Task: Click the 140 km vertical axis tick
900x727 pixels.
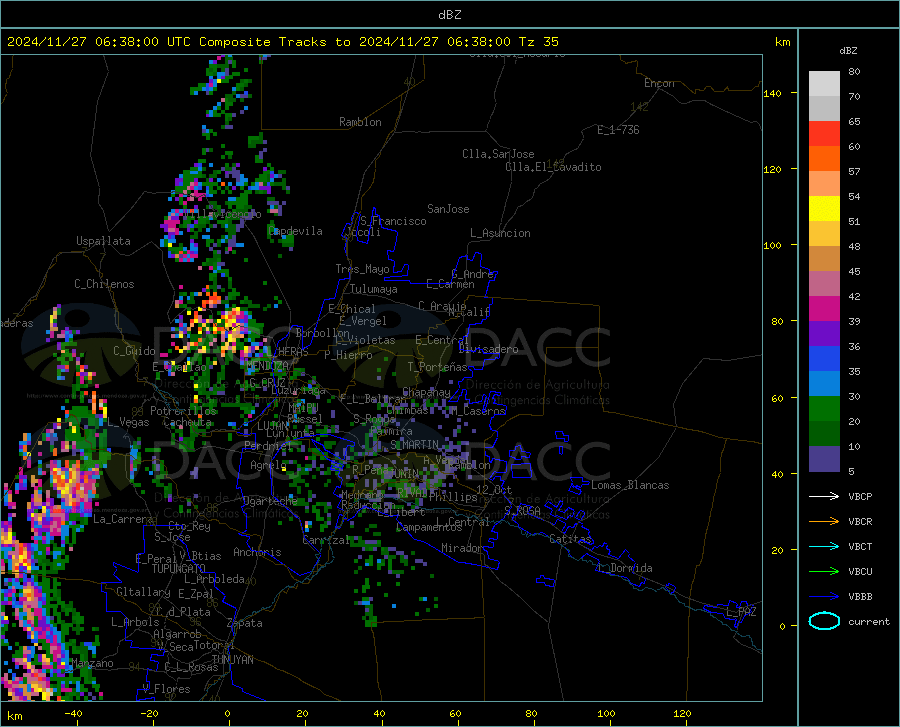Action: 772,94
